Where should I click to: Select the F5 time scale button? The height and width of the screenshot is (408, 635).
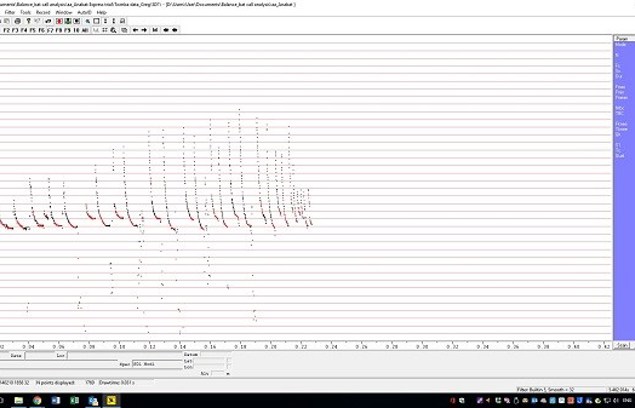(x=32, y=30)
